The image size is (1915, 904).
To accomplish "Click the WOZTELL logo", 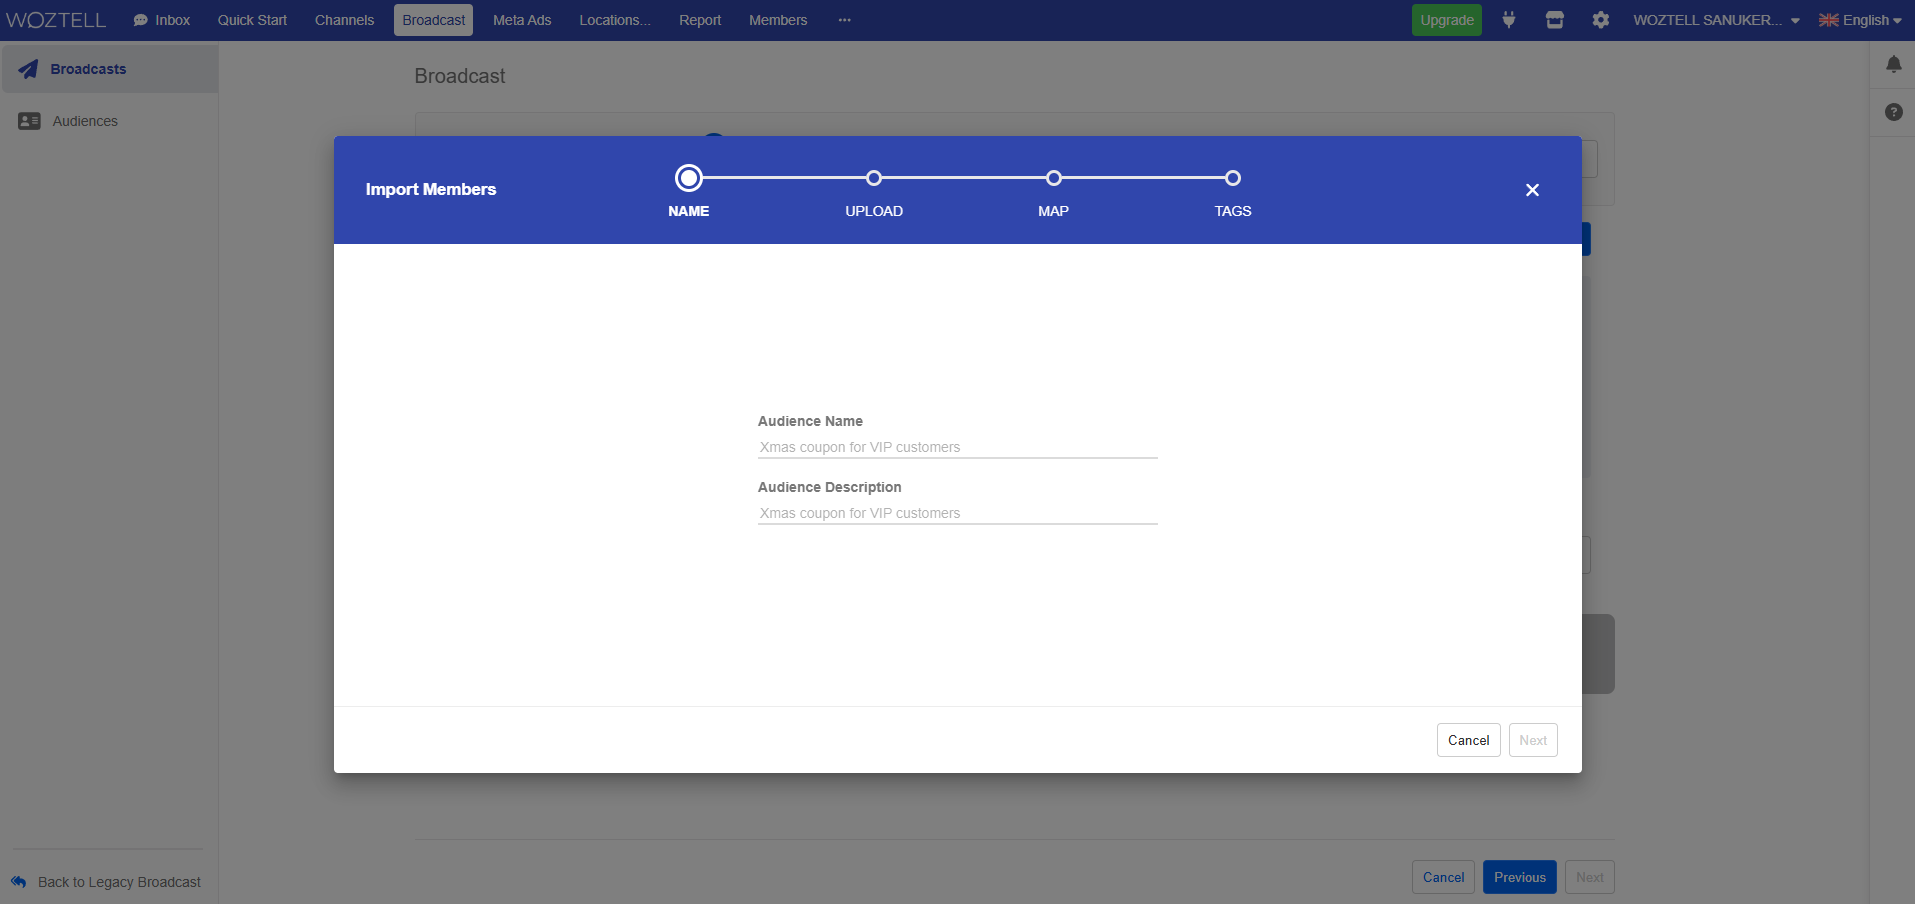I will 56,20.
